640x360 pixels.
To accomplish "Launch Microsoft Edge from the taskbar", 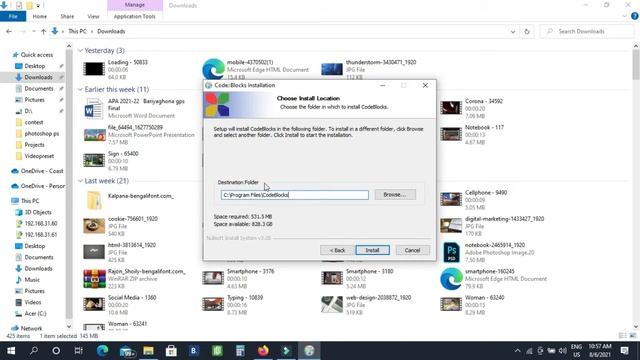I will (x=102, y=351).
